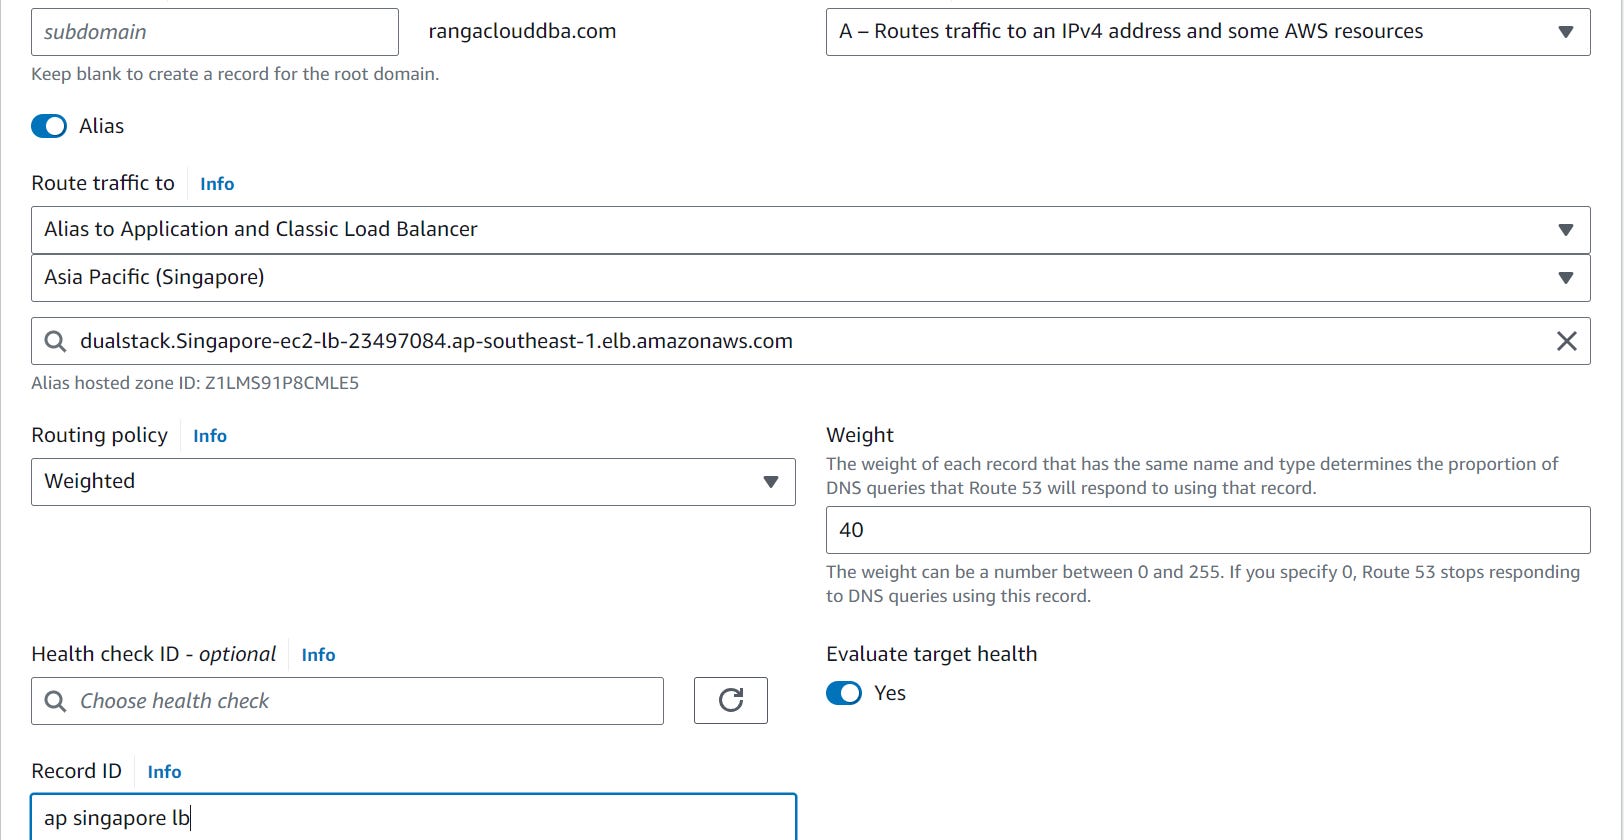The image size is (1624, 840).
Task: Click the magnifier icon in health check field
Action: (x=55, y=701)
